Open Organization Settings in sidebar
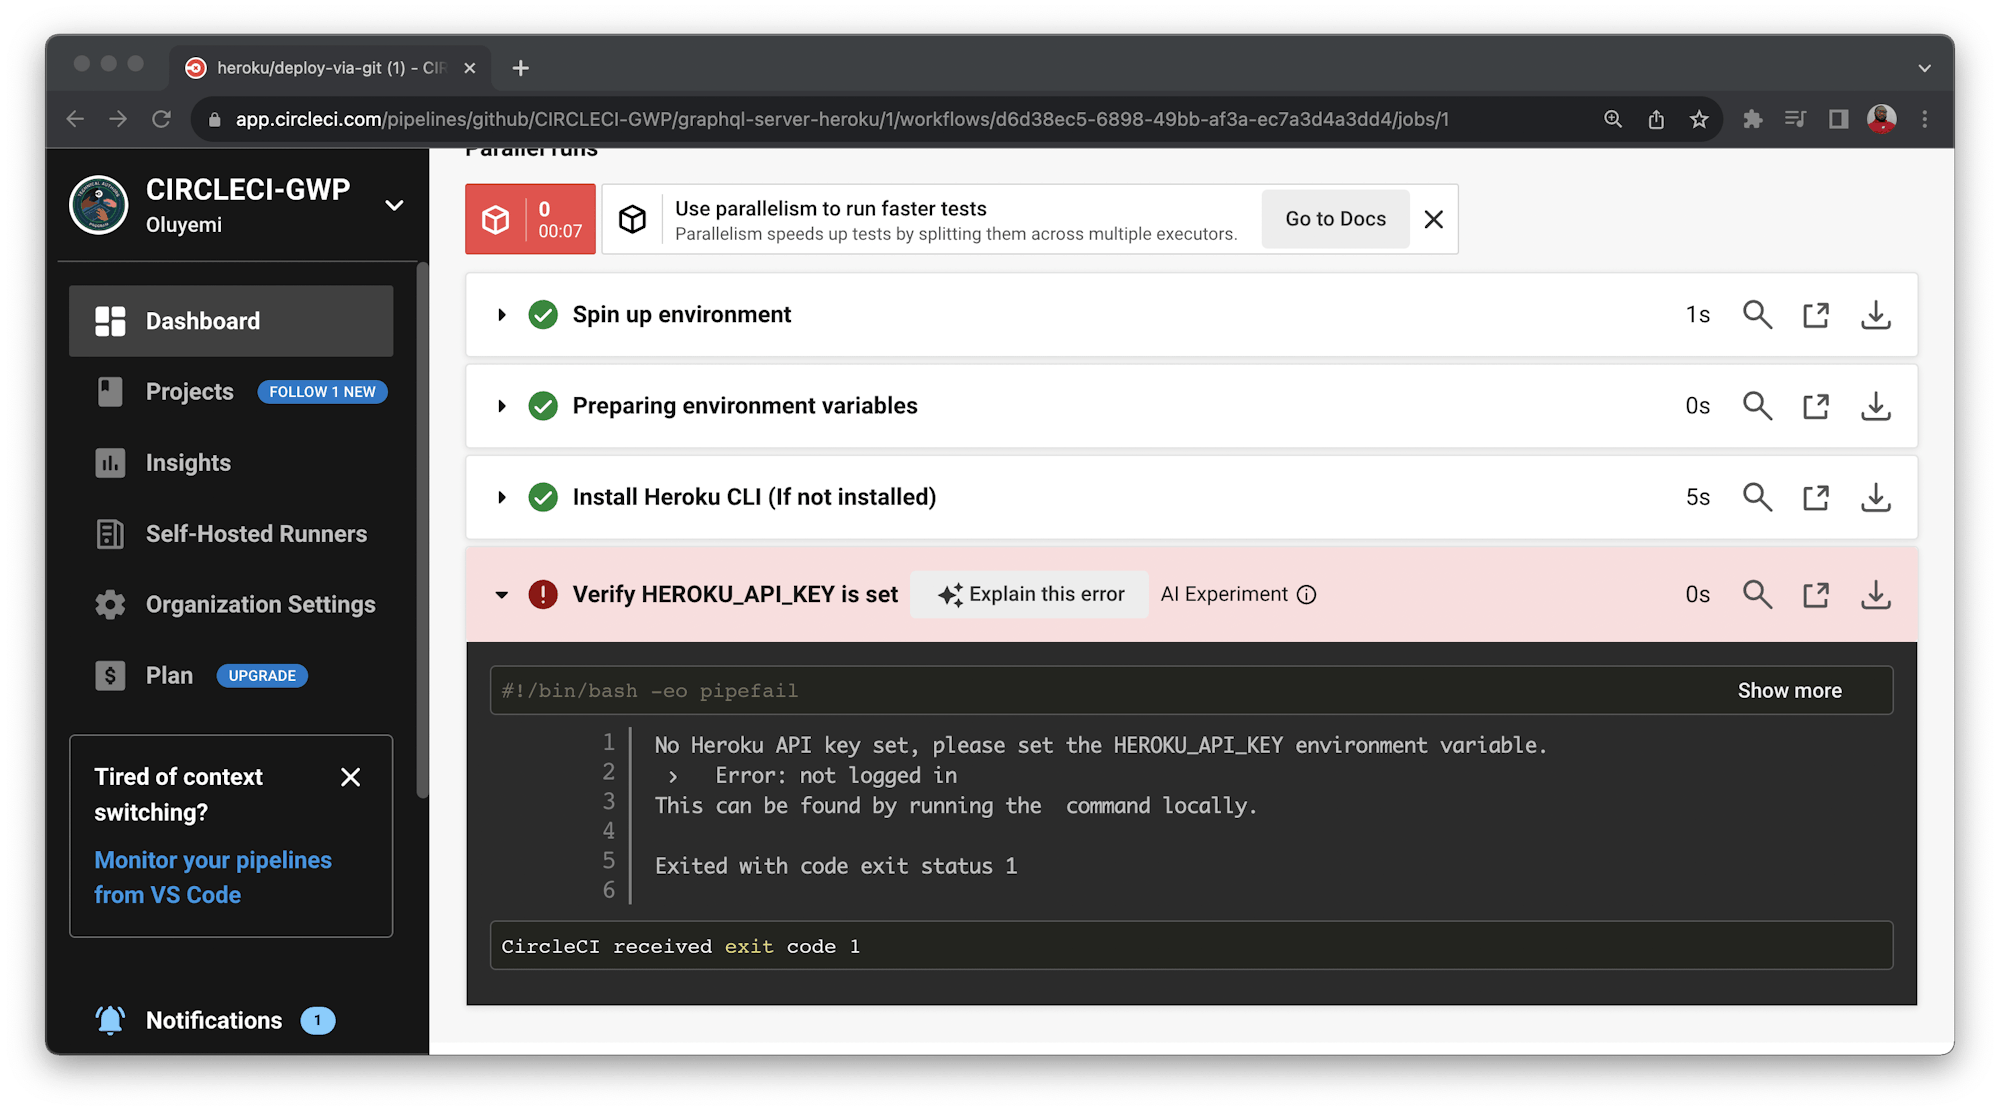The width and height of the screenshot is (2000, 1111). coord(260,605)
